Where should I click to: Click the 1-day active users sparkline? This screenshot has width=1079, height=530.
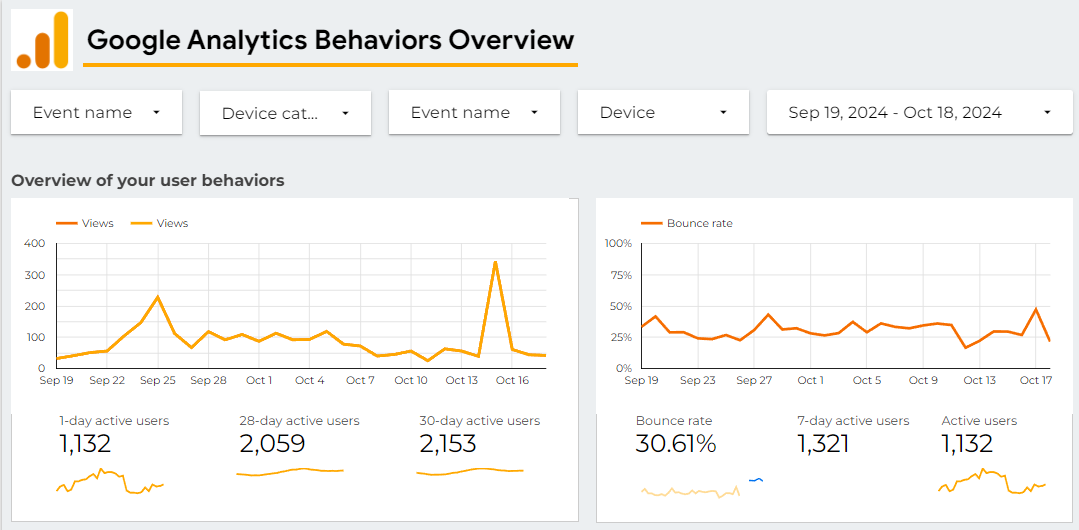110,481
